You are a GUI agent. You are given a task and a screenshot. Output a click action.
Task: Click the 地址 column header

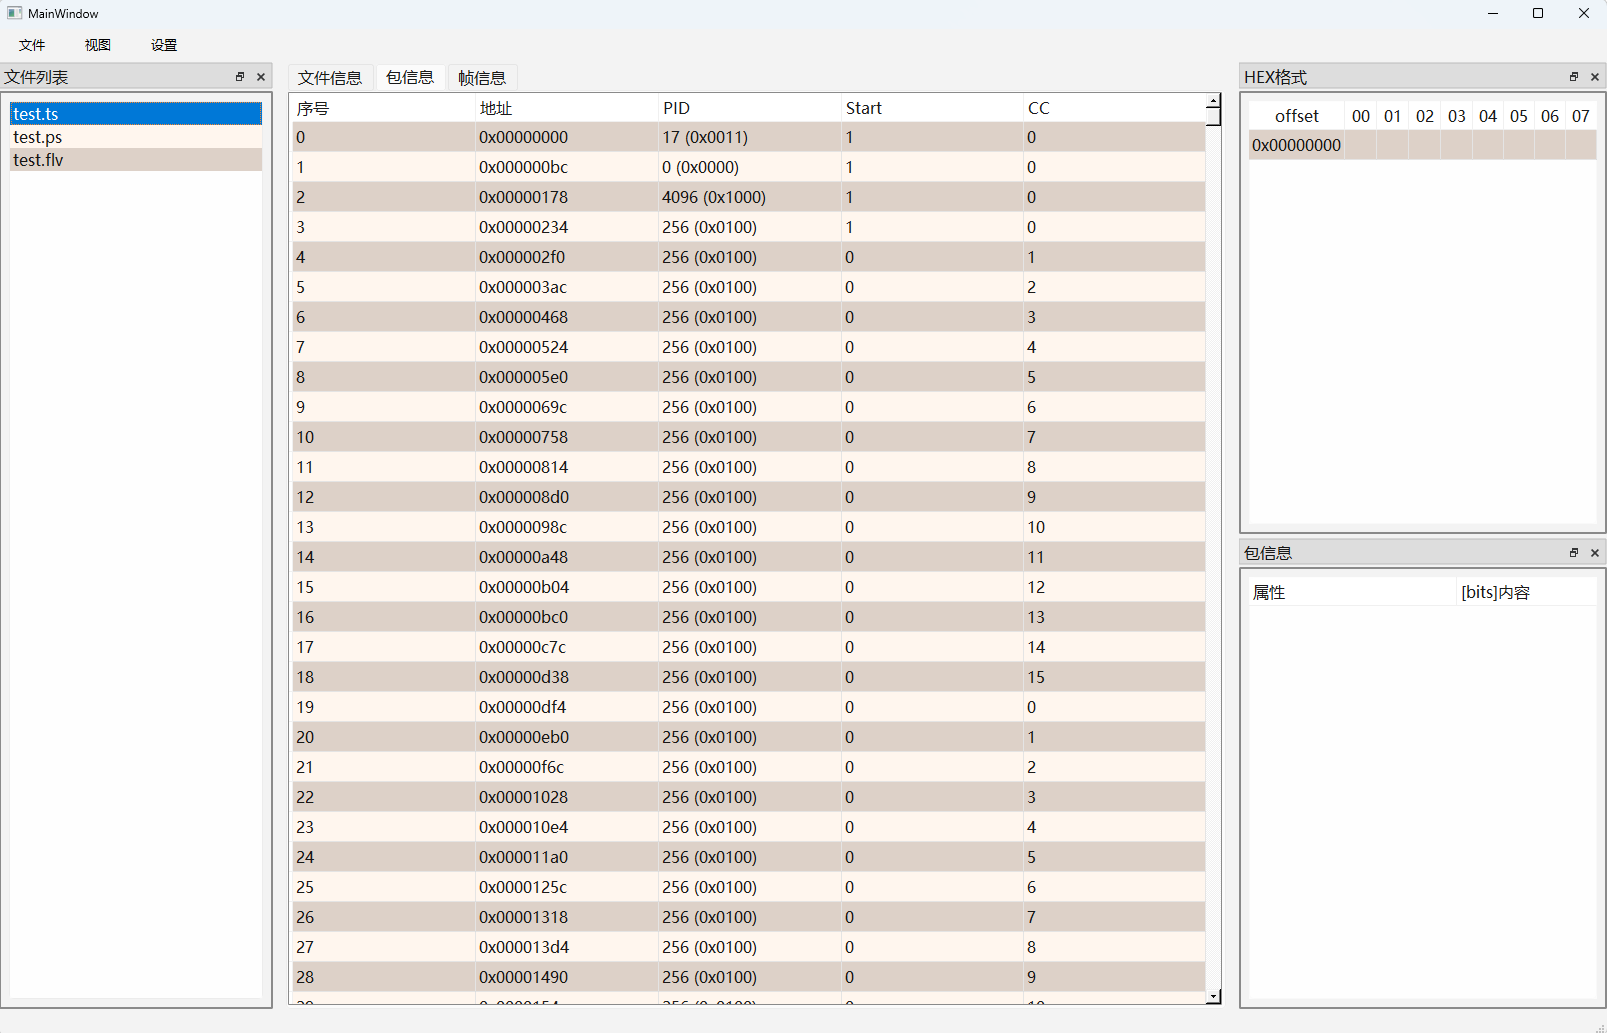click(566, 108)
